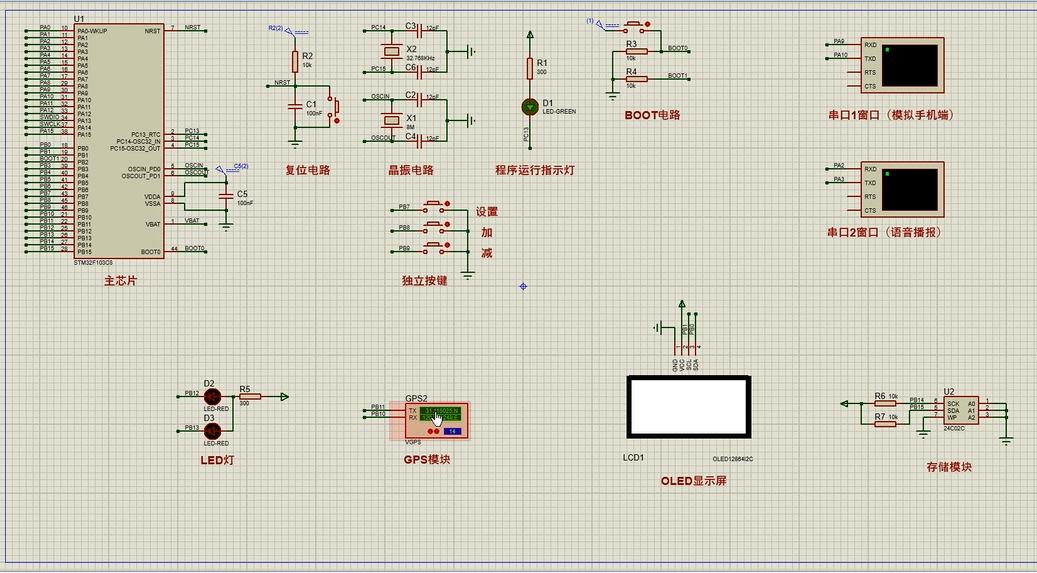Select red LED D3 on PB13
Screen dimensions: 1037x573
click(212, 431)
